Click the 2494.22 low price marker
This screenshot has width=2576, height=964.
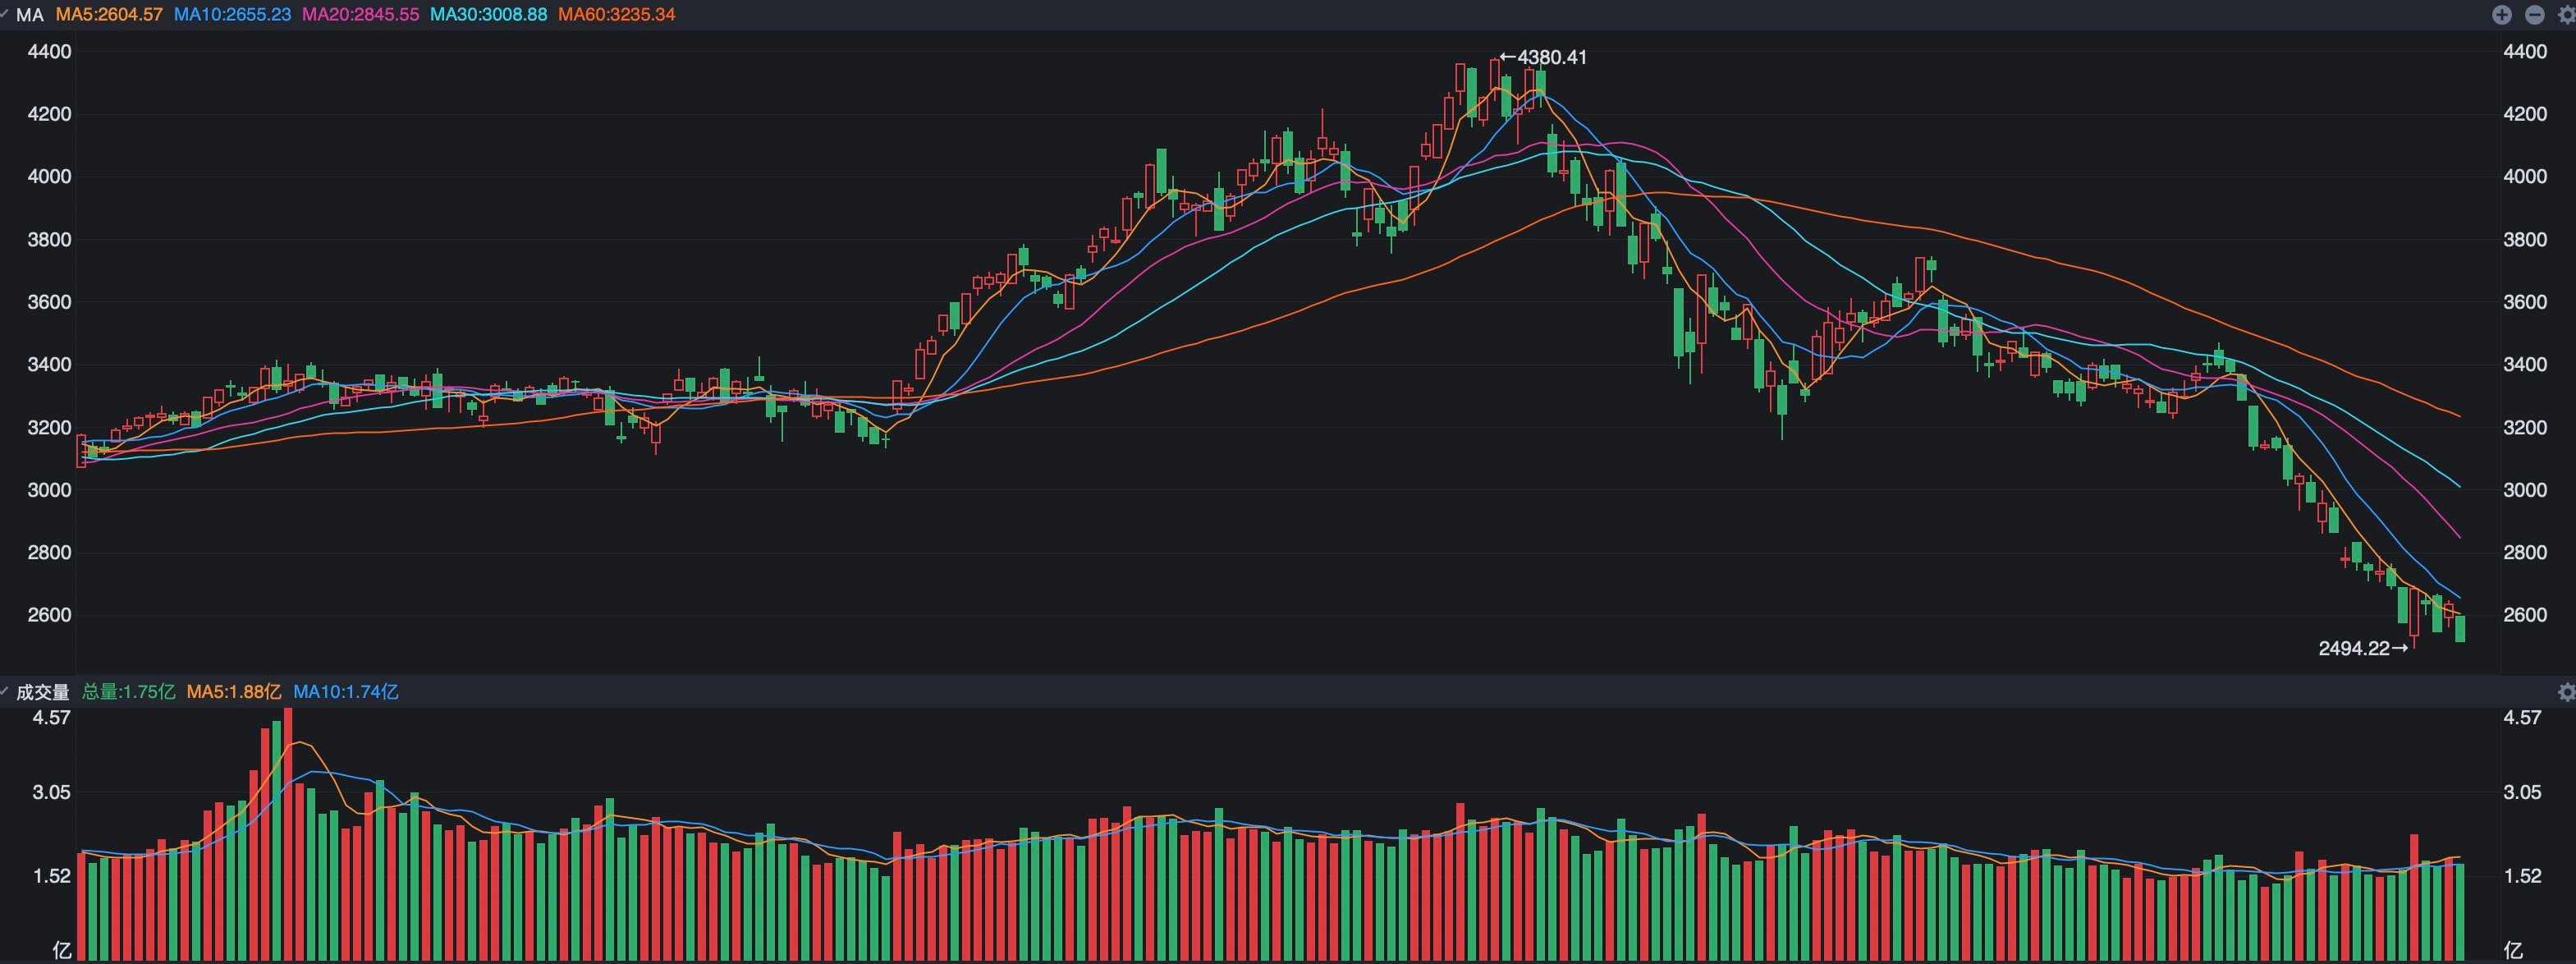(2363, 648)
